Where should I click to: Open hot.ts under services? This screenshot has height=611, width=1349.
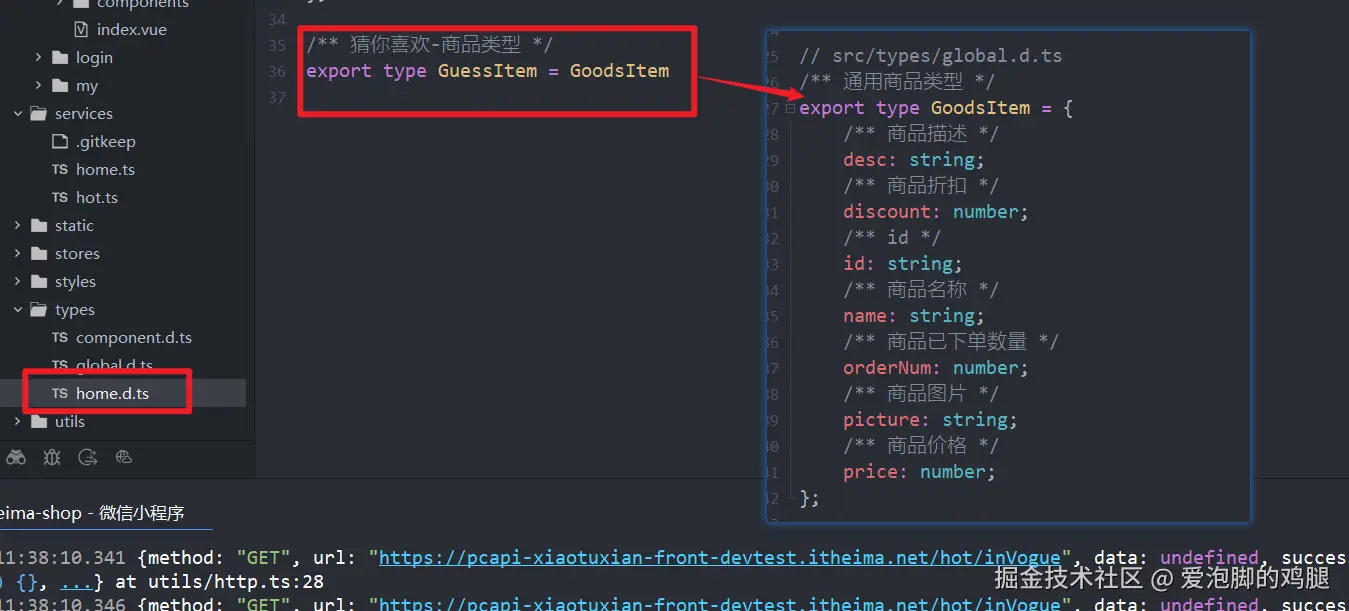[97, 198]
